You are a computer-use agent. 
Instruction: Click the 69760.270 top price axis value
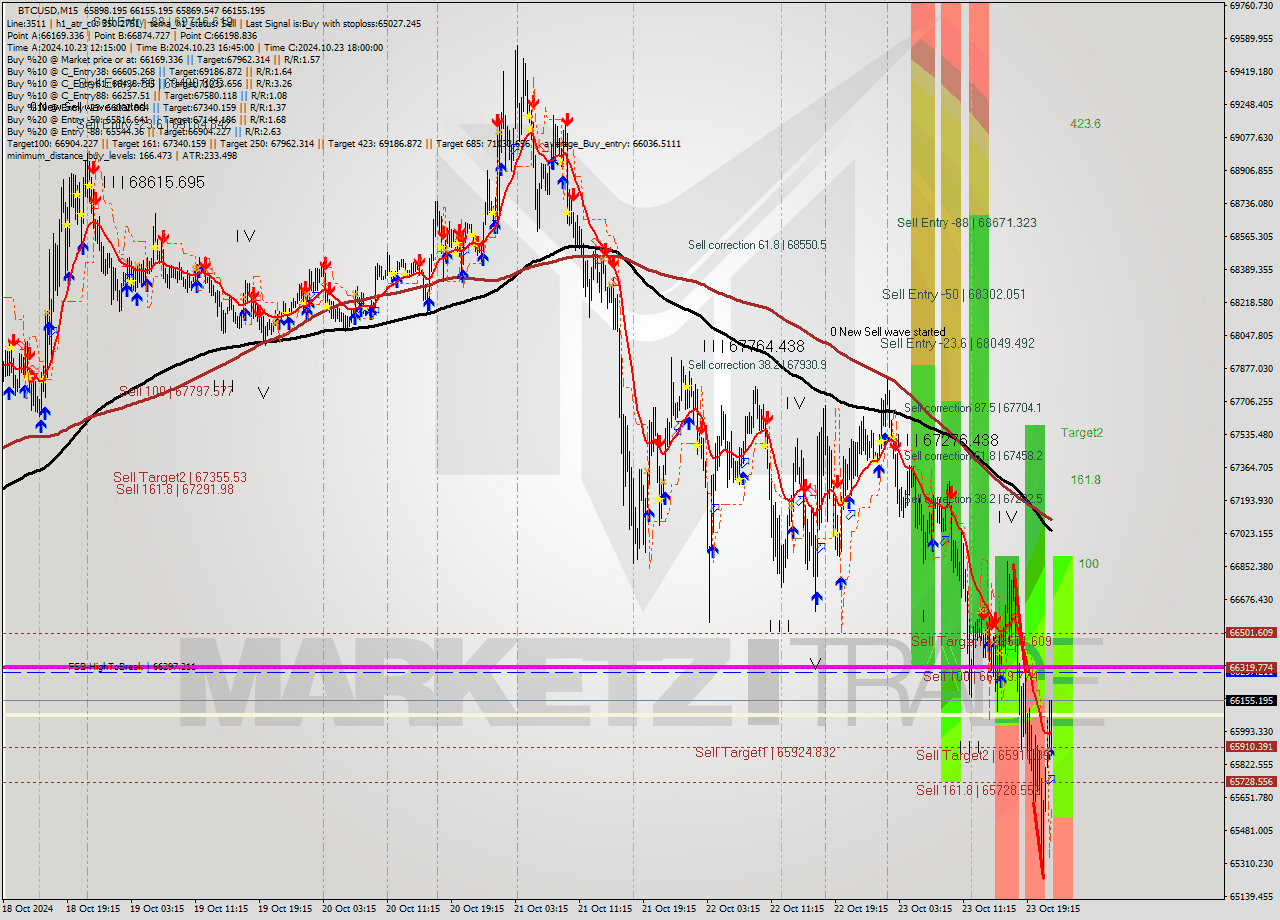(1251, 6)
